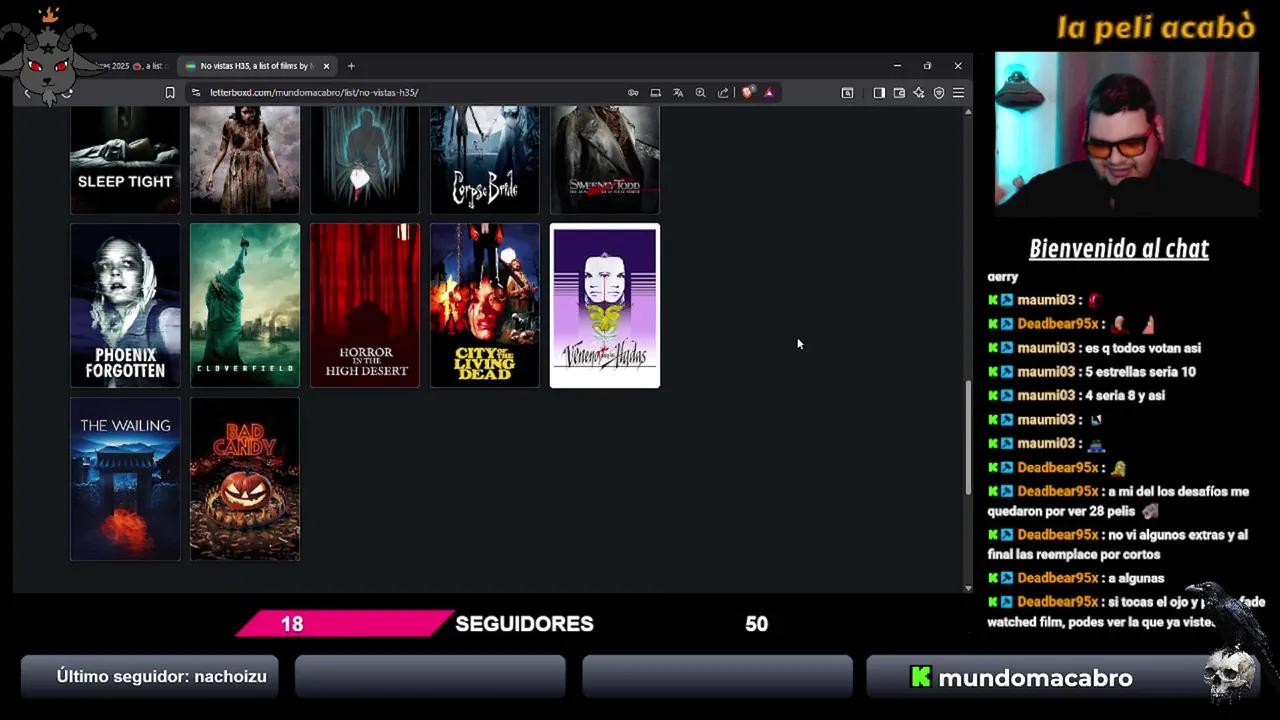Open the poster with woman in tattered dress

(245, 160)
